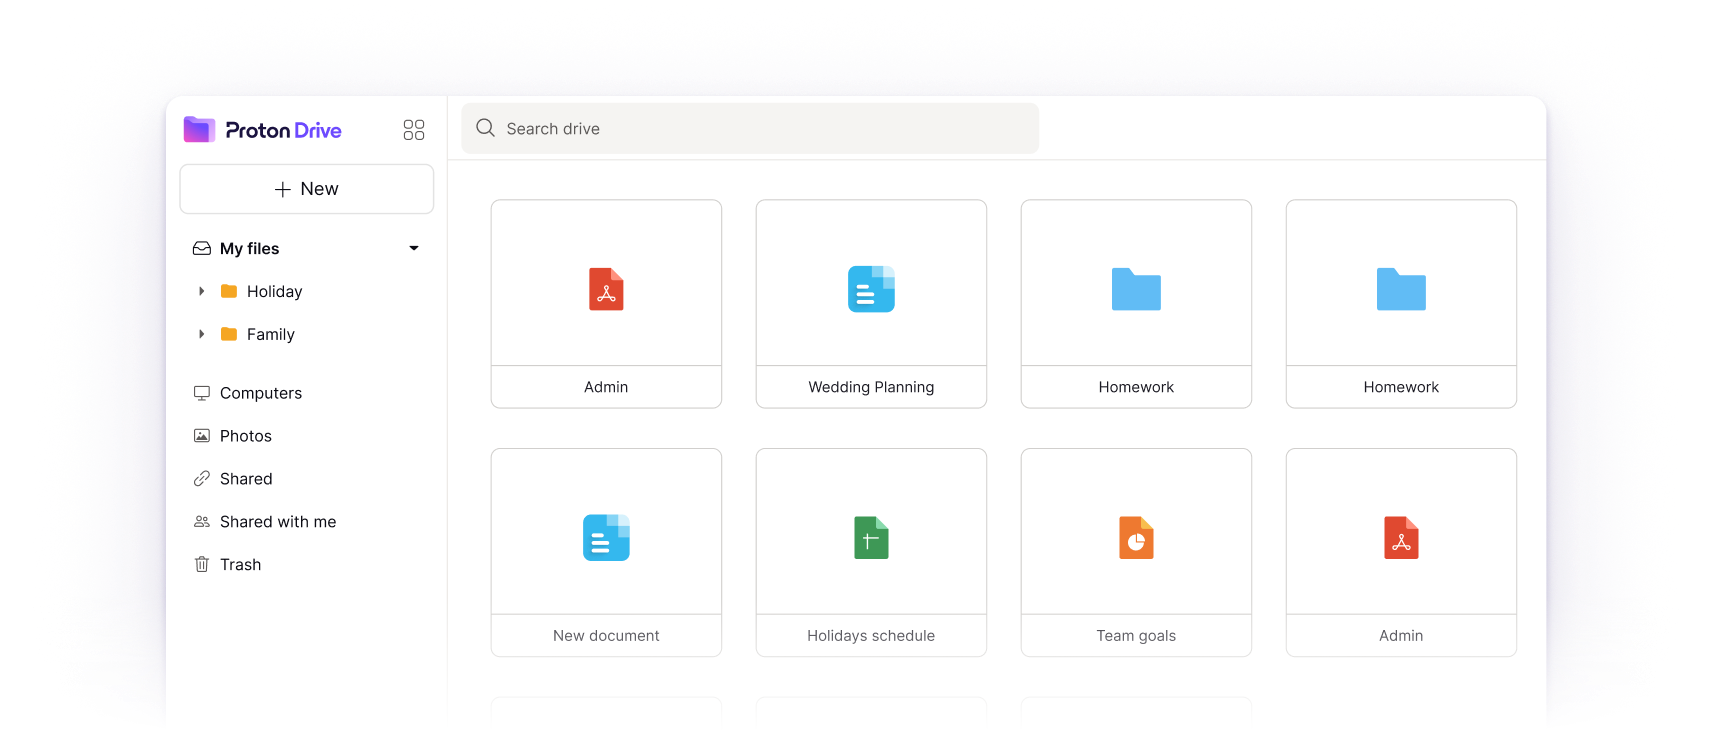1712x730 pixels.
Task: Click the search magnifier icon
Action: click(x=486, y=128)
